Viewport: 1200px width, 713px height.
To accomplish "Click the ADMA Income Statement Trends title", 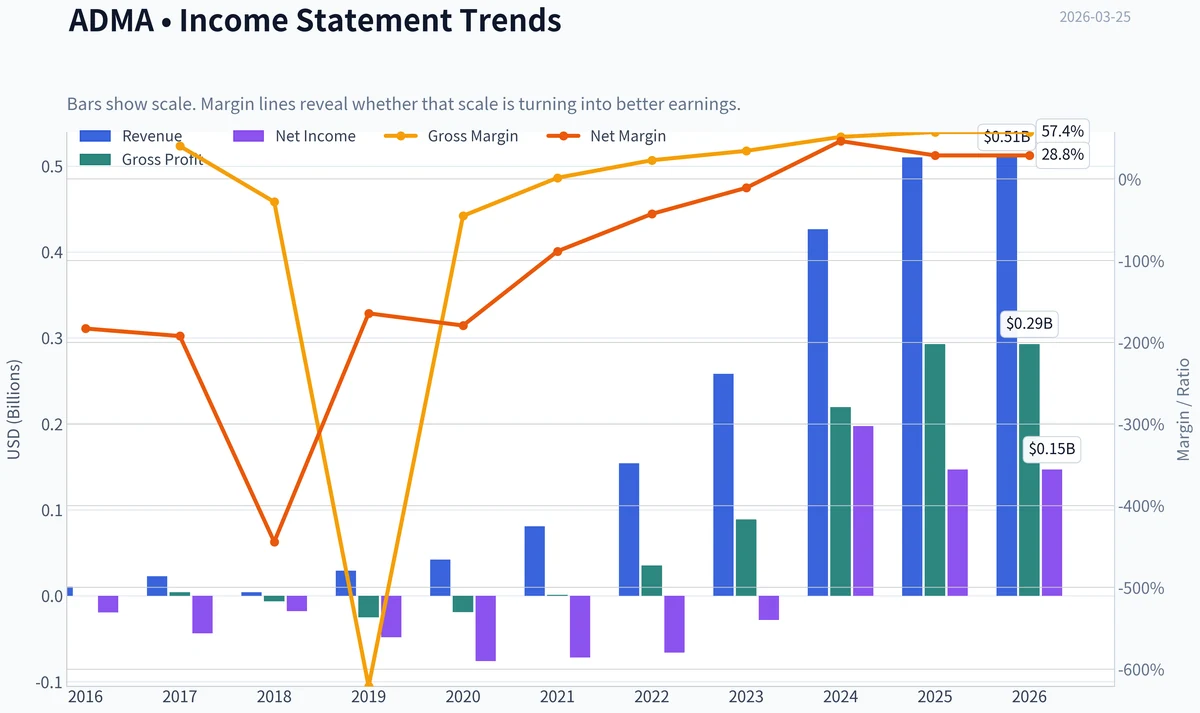I will click(315, 20).
